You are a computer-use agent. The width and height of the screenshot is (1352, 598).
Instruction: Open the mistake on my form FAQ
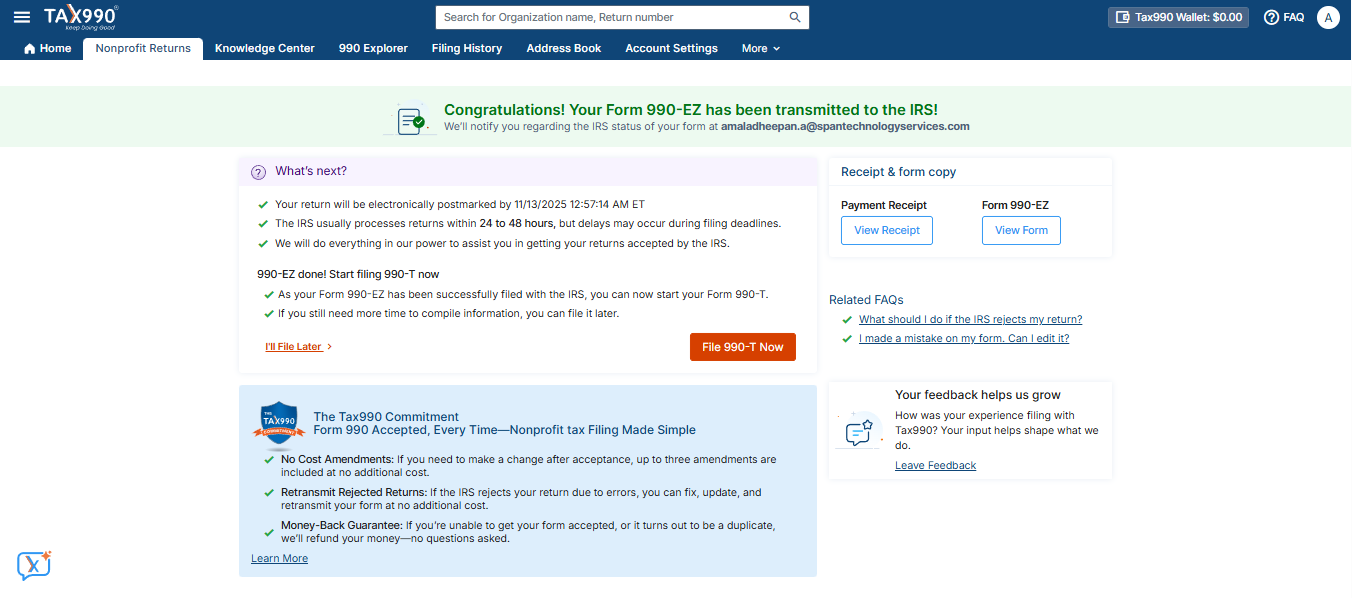[x=964, y=338]
